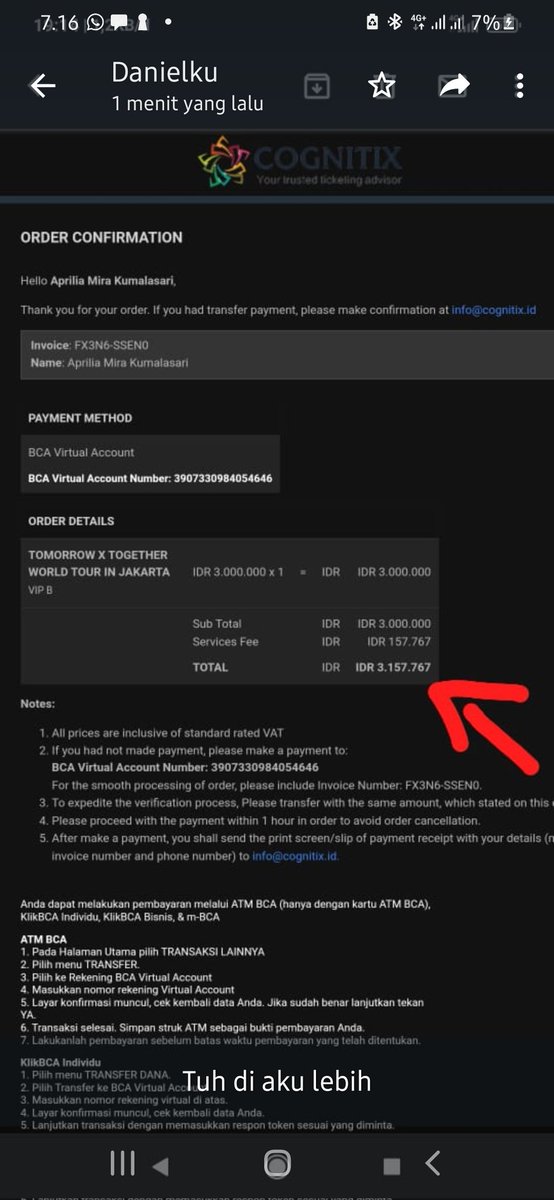Select the Notes: heading

pyautogui.click(x=38, y=704)
